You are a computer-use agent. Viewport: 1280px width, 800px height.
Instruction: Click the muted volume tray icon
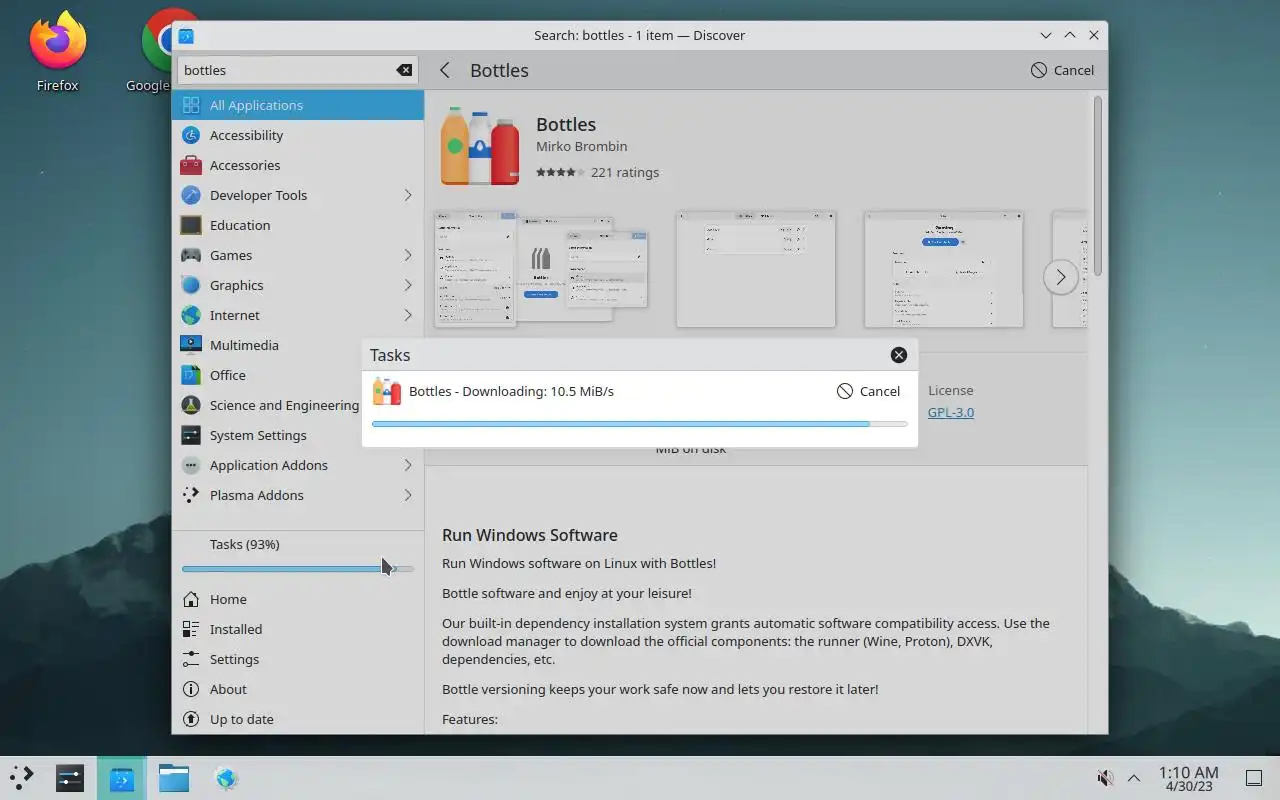(x=1105, y=778)
